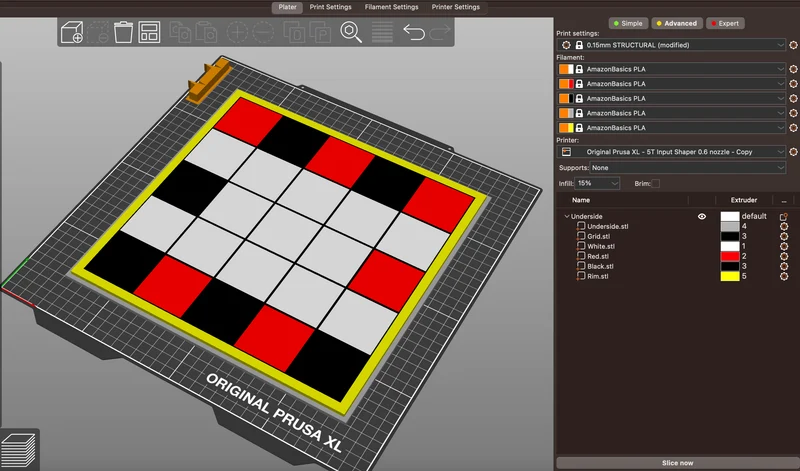This screenshot has height=471, width=800.
Task: Click the Delete all trash icon
Action: [123, 32]
